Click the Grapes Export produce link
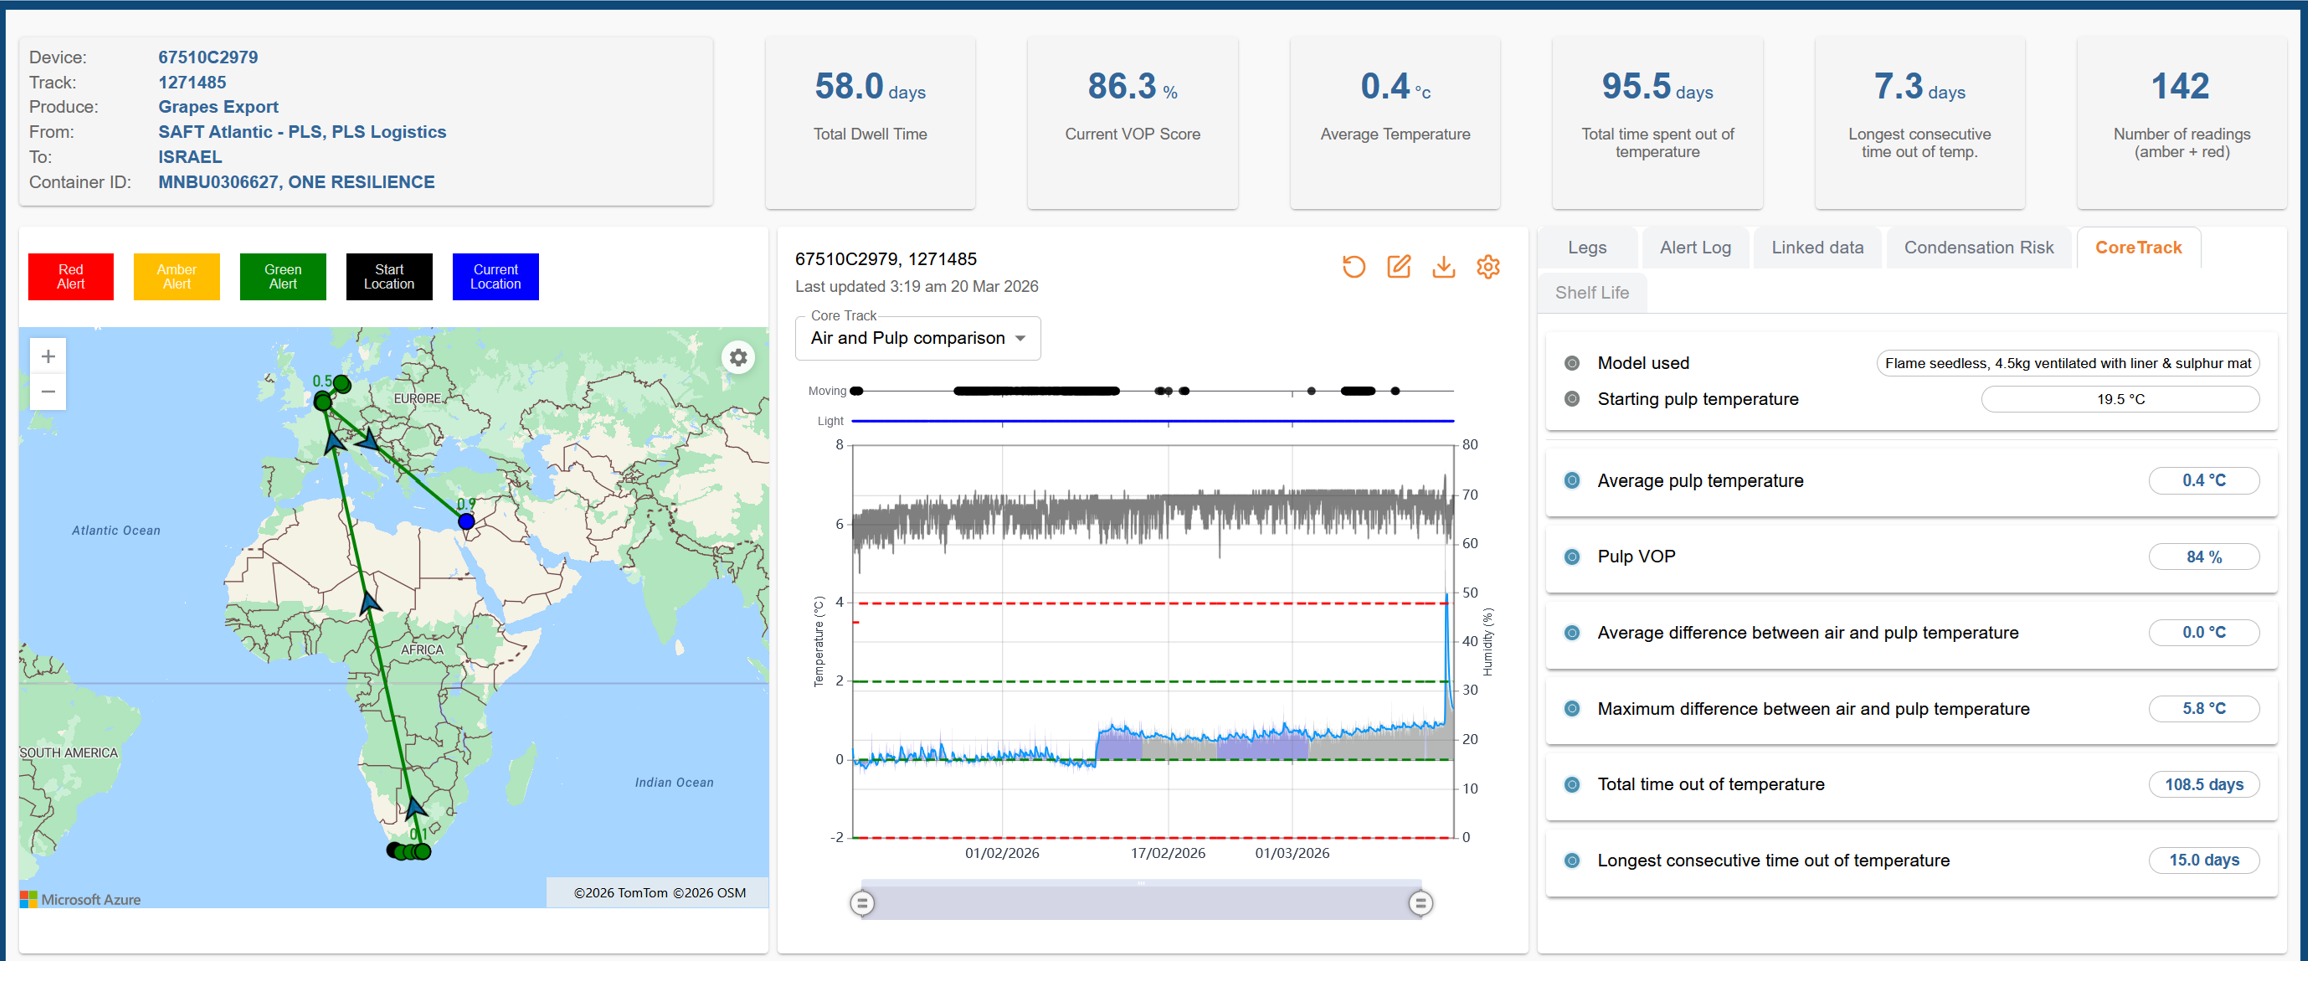 [x=218, y=107]
